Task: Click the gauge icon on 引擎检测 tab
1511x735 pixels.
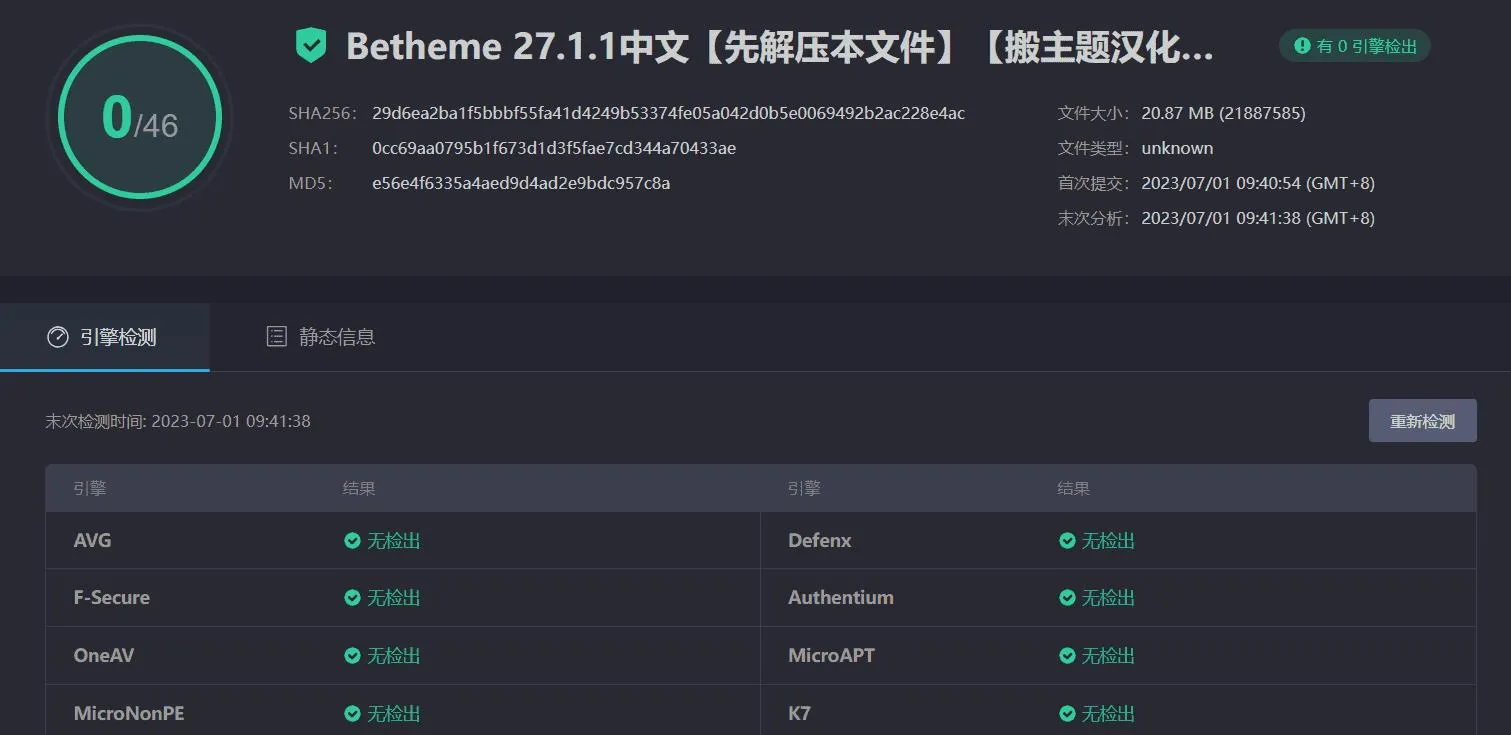Action: click(x=57, y=337)
